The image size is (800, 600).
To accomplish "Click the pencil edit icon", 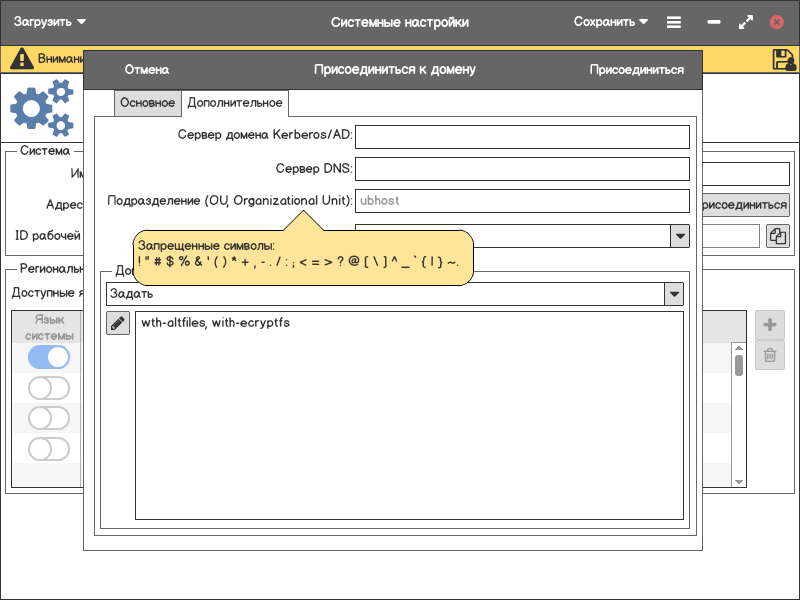I will pyautogui.click(x=118, y=323).
